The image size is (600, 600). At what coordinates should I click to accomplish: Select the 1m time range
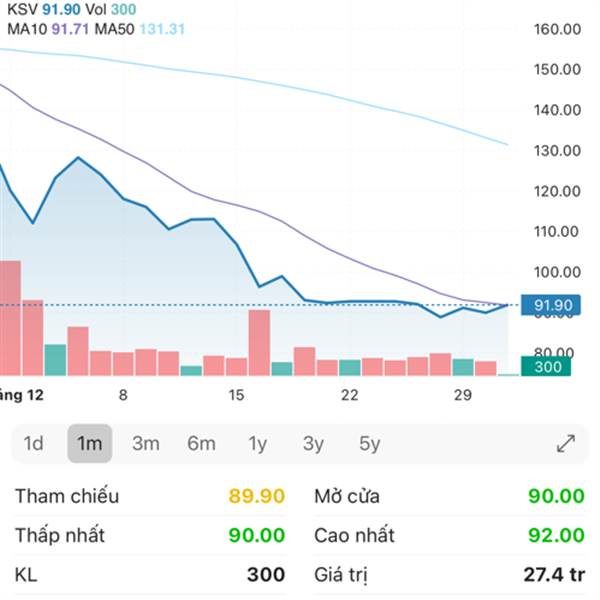pos(90,444)
